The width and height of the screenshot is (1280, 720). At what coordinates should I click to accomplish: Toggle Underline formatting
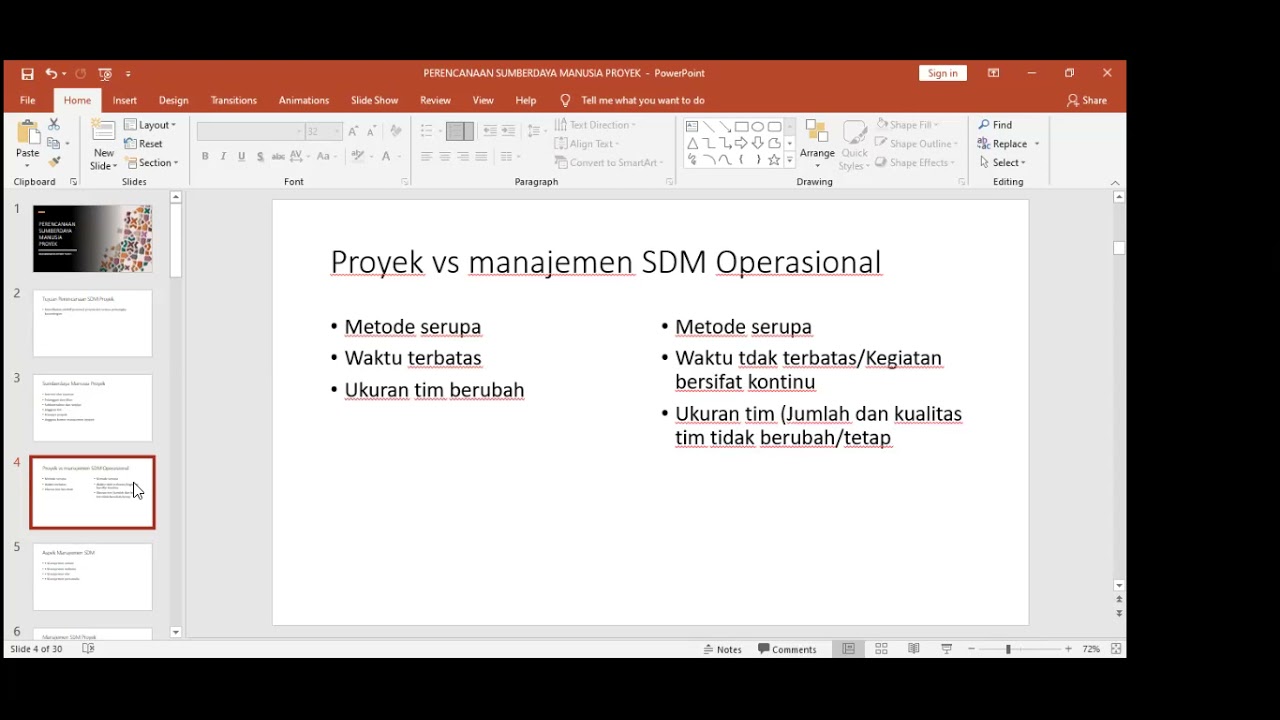pos(241,156)
